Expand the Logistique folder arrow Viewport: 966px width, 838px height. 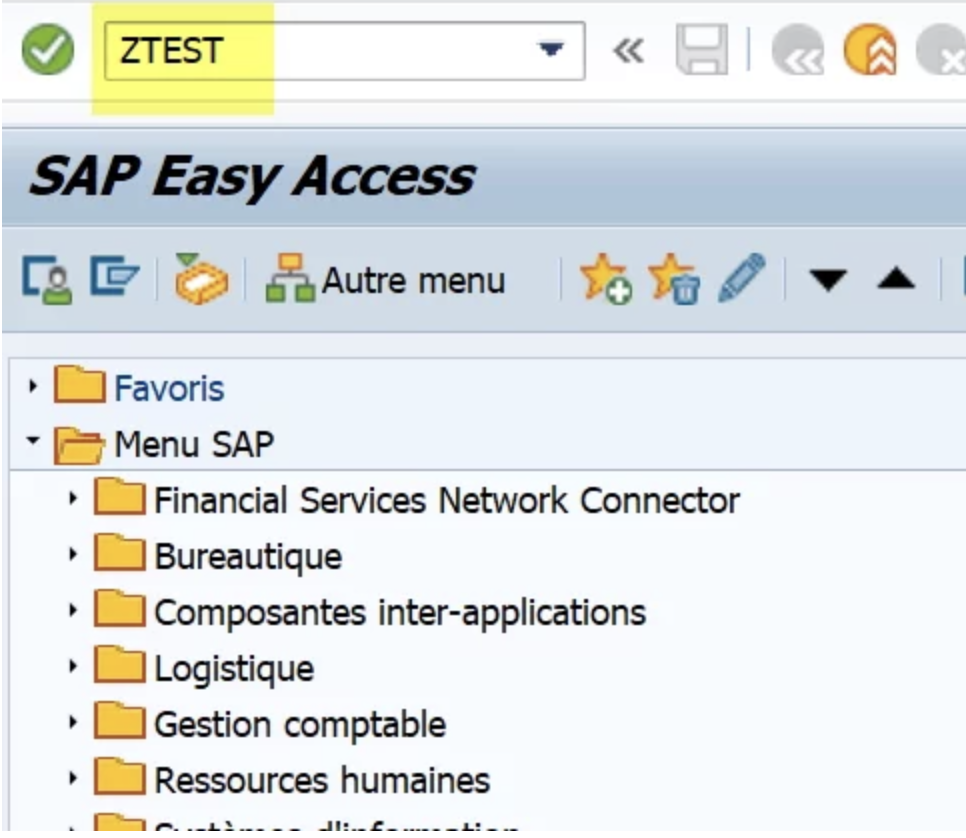tap(74, 667)
